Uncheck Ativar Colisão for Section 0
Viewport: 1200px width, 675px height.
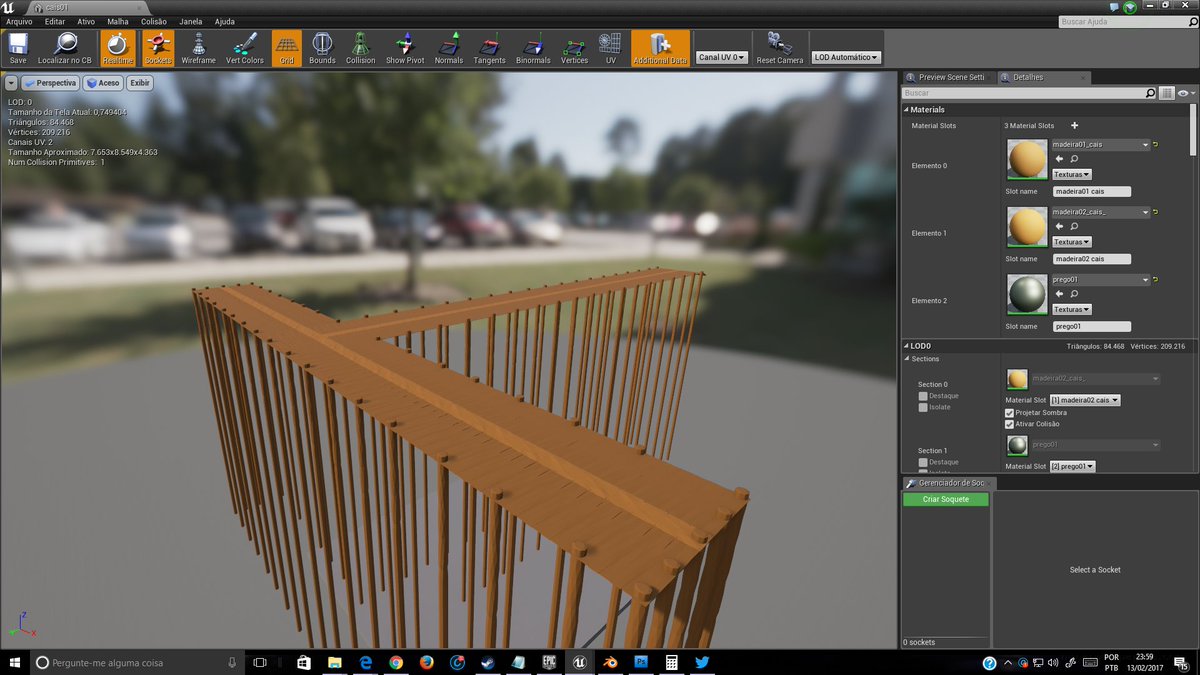[1009, 424]
